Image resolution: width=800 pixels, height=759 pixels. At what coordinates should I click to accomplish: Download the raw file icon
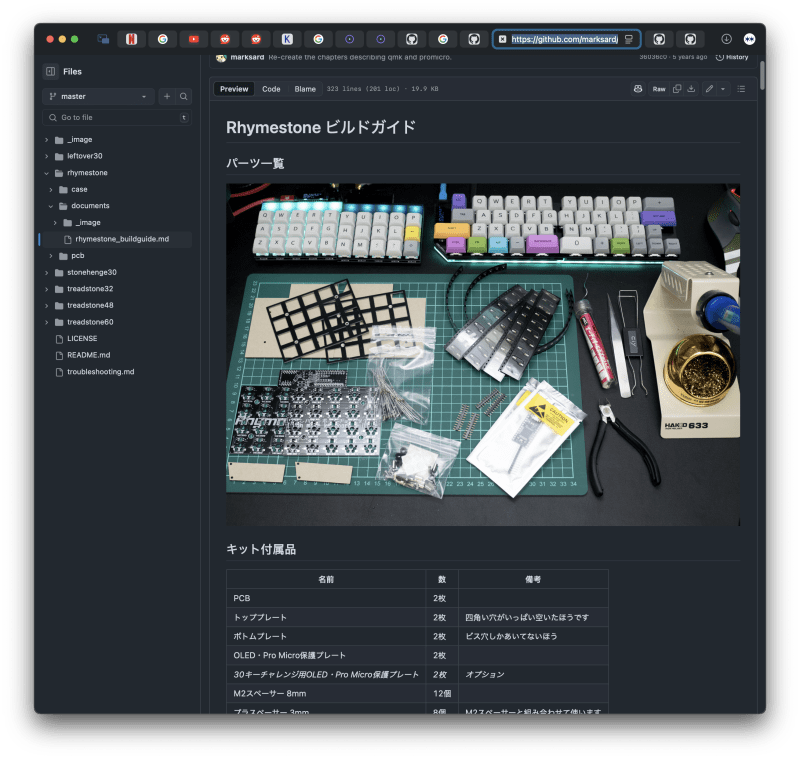point(691,89)
